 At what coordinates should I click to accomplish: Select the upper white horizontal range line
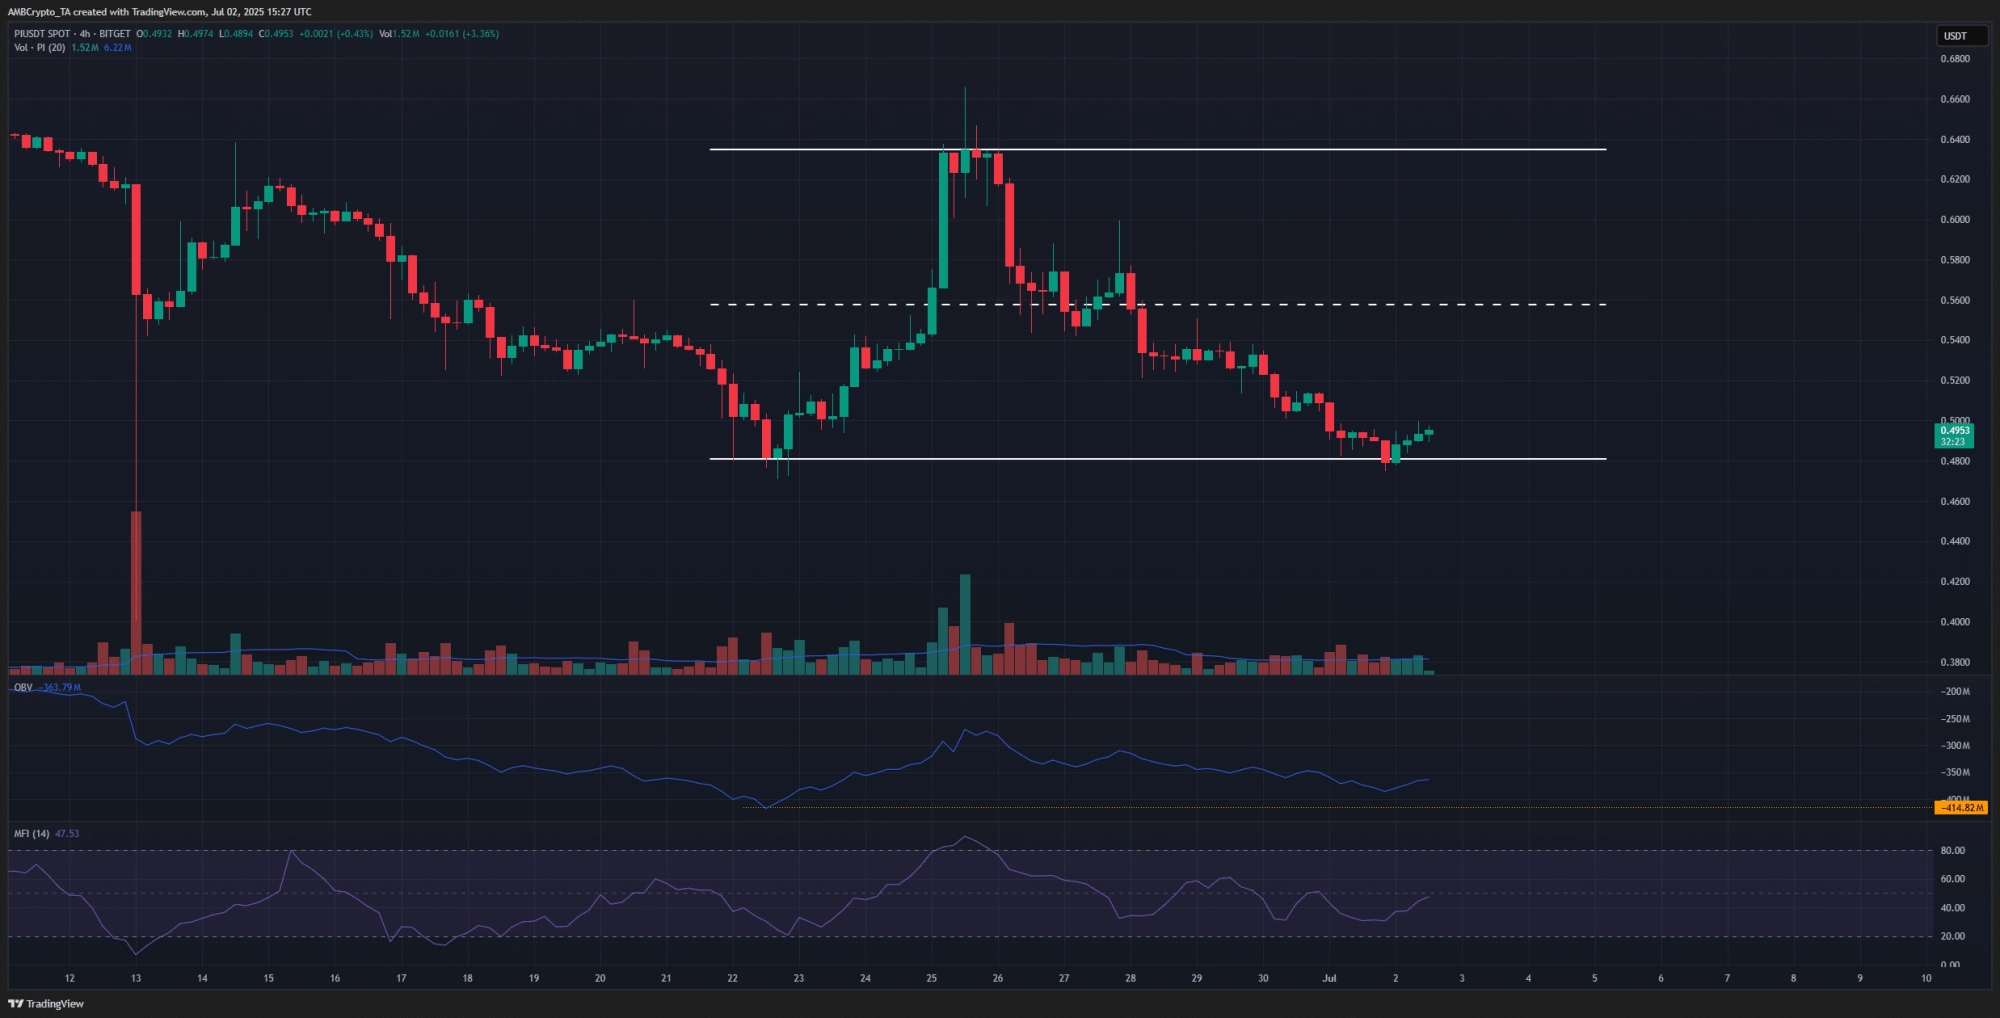tap(1158, 149)
